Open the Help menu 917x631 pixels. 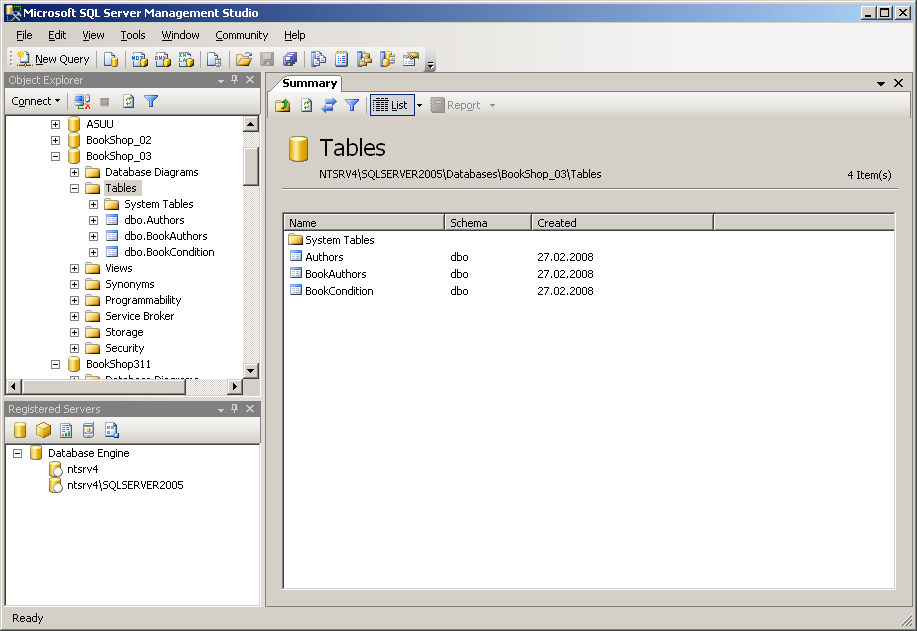coord(295,35)
